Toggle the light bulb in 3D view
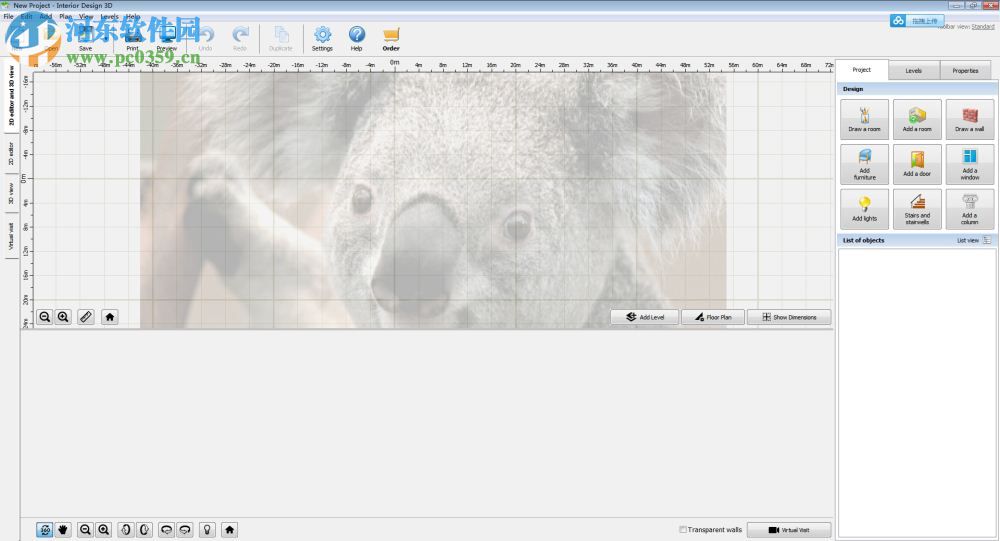The height and width of the screenshot is (541, 1000). [207, 530]
